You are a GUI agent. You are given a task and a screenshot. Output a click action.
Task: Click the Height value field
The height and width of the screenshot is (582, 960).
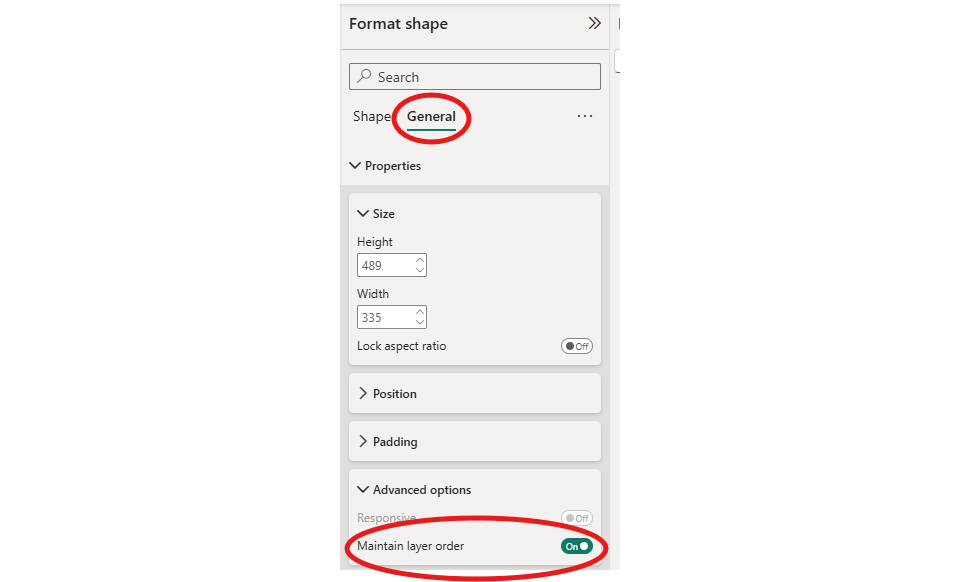click(x=385, y=266)
